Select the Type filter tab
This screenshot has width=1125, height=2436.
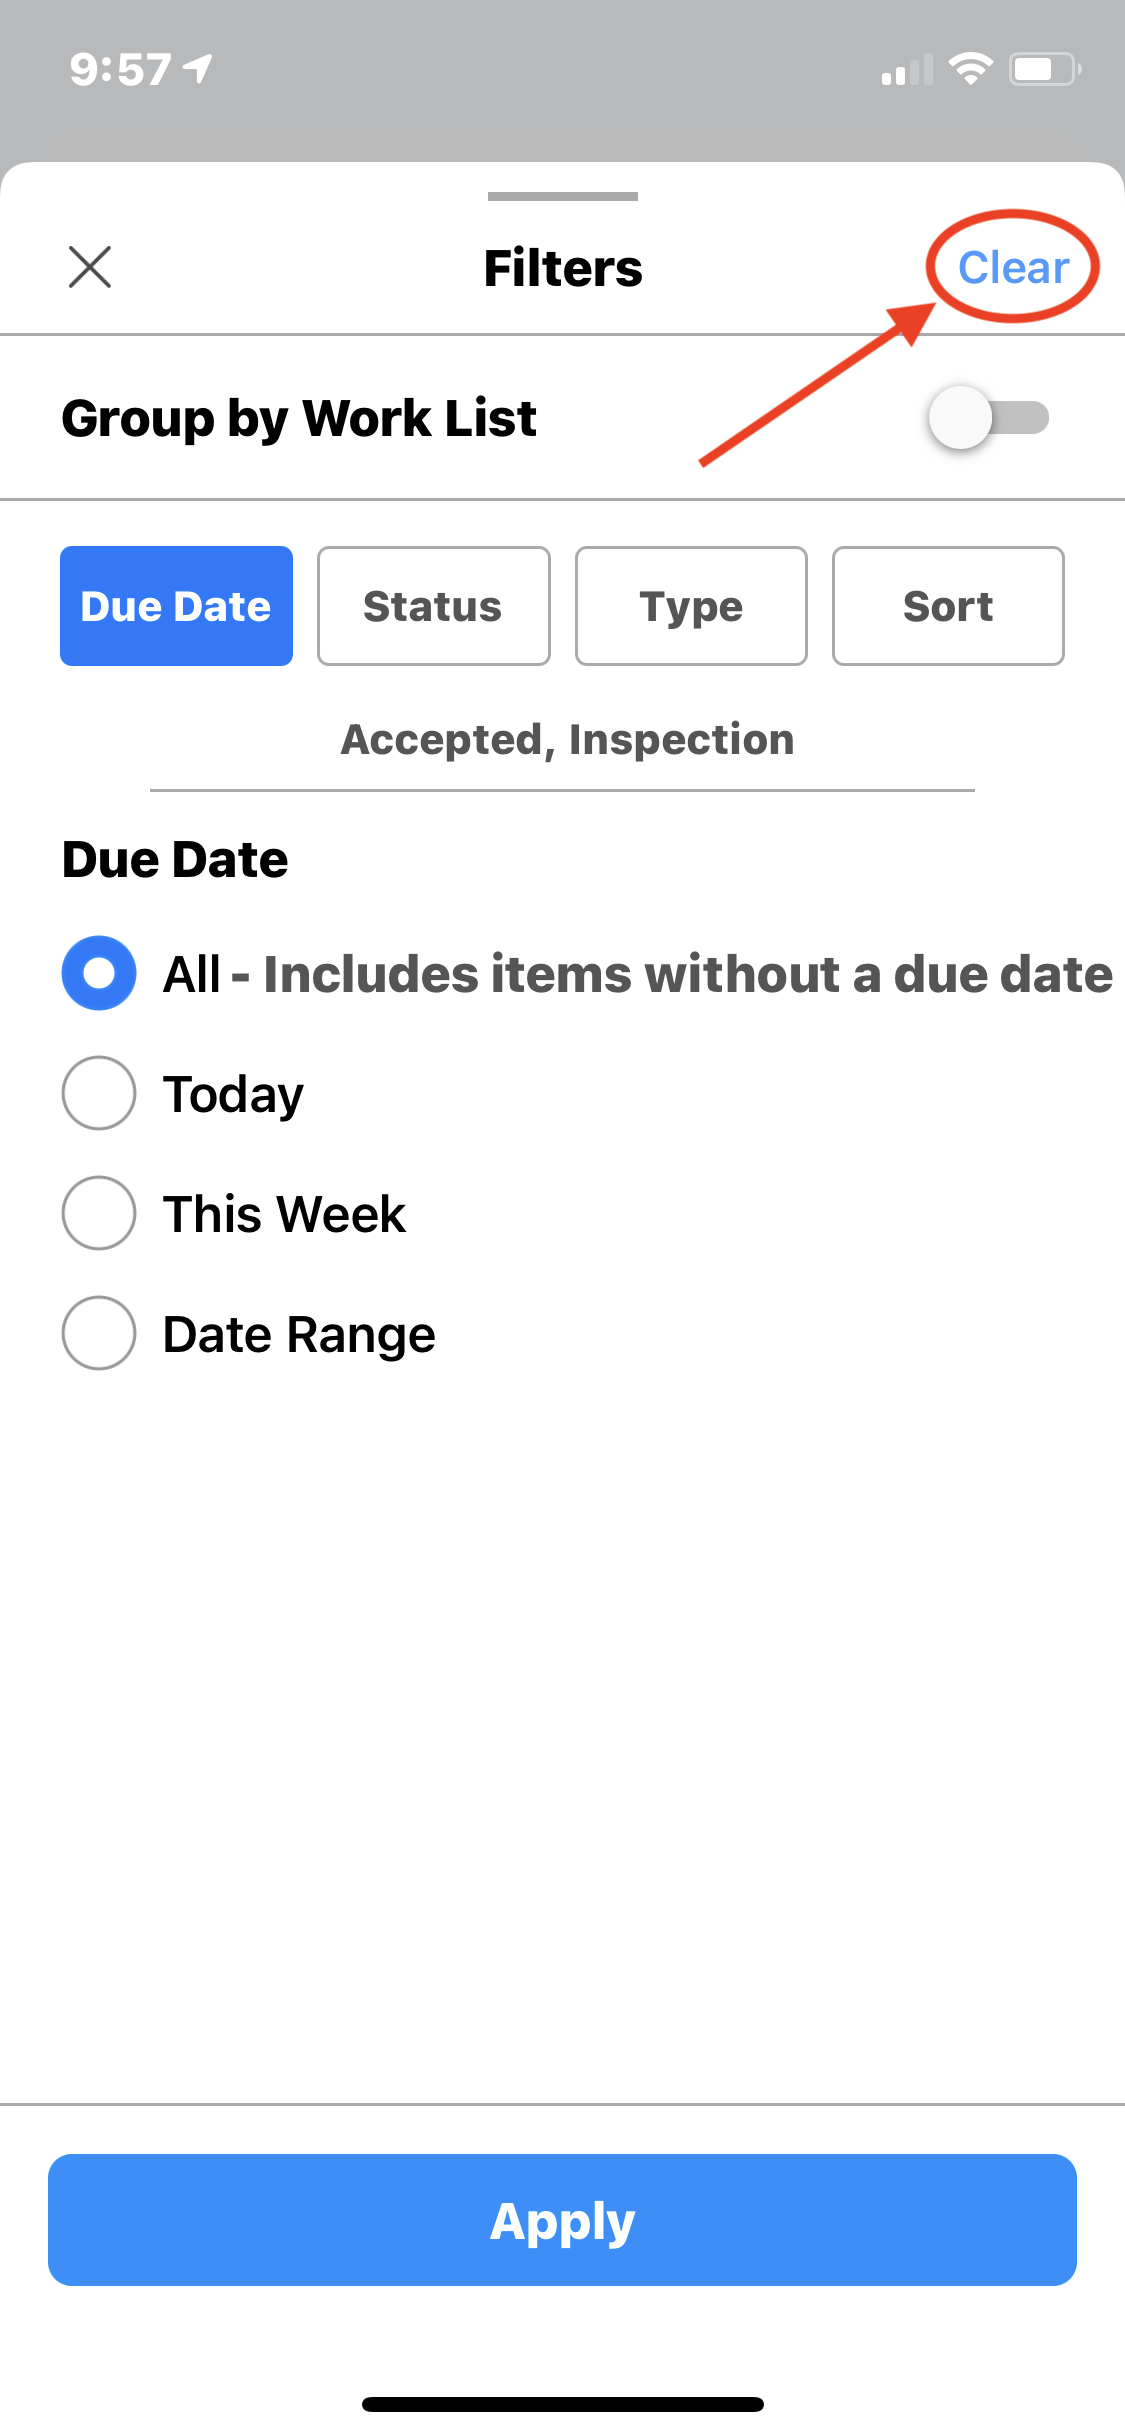691,606
